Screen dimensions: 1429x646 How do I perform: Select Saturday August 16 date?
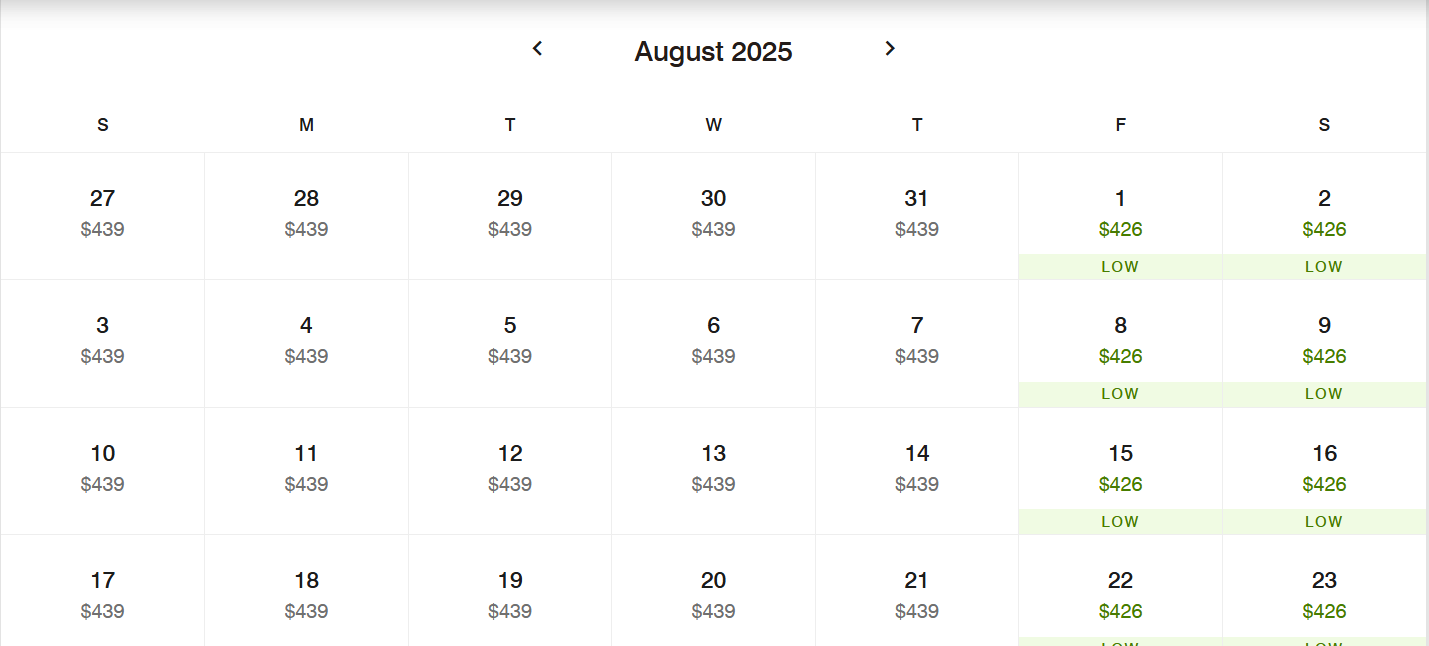(x=1324, y=471)
